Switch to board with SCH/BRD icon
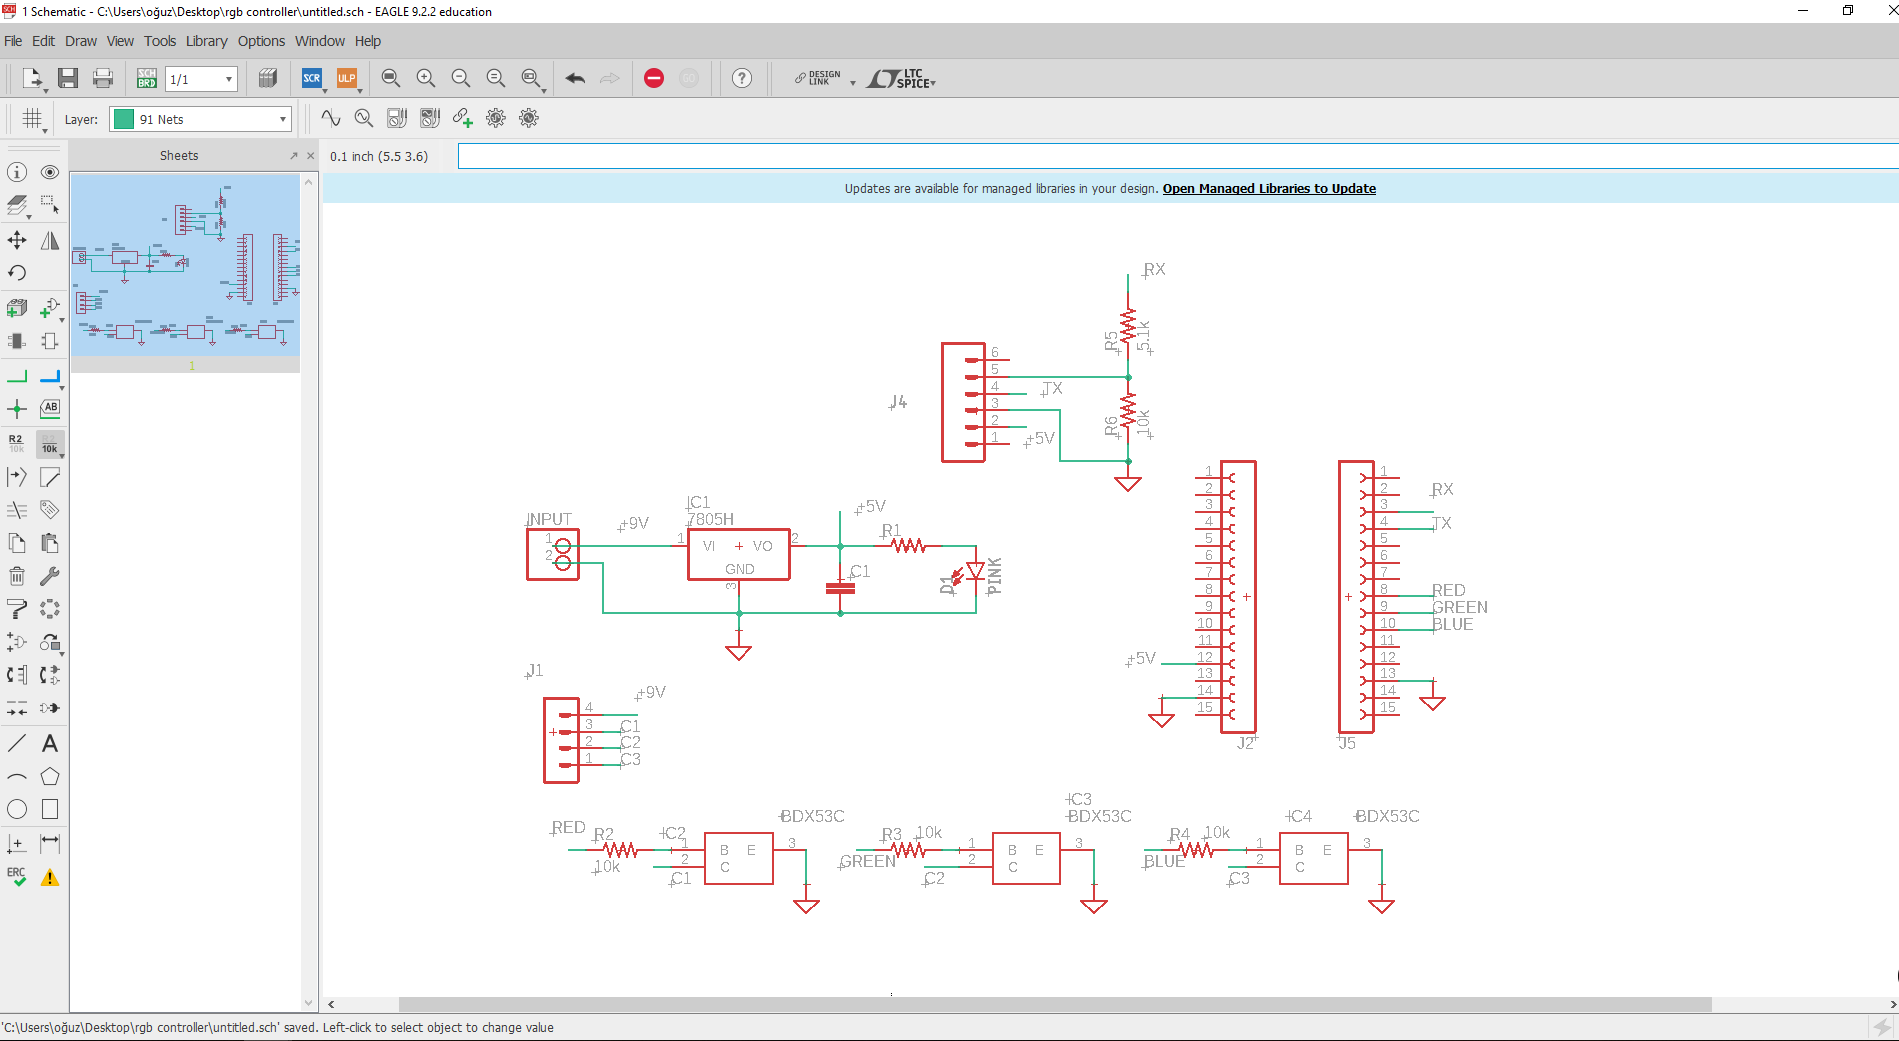The height and width of the screenshot is (1041, 1899). [x=147, y=79]
